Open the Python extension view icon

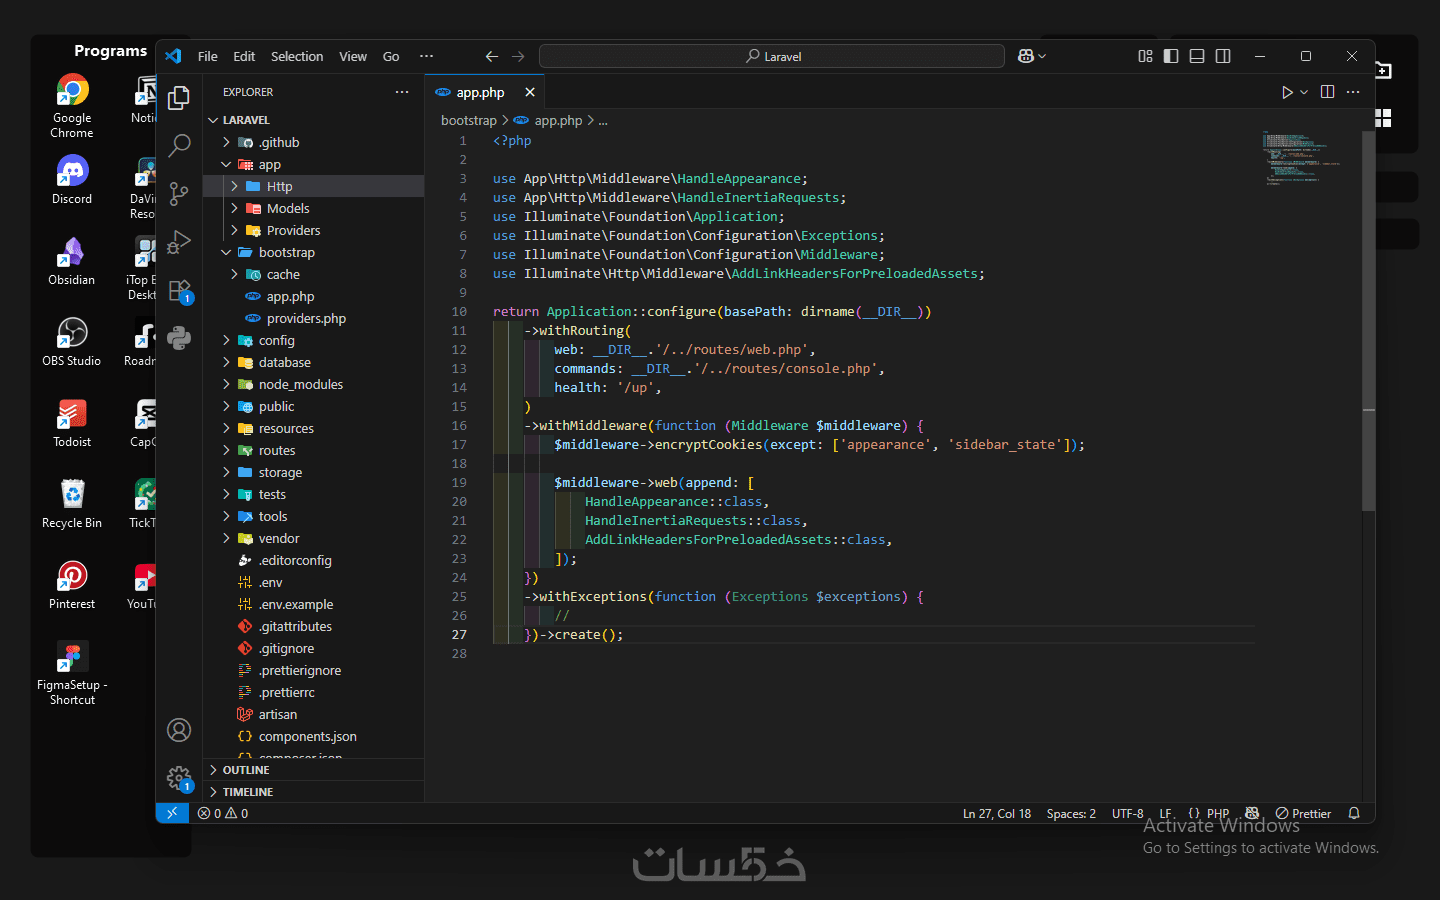pyautogui.click(x=180, y=338)
